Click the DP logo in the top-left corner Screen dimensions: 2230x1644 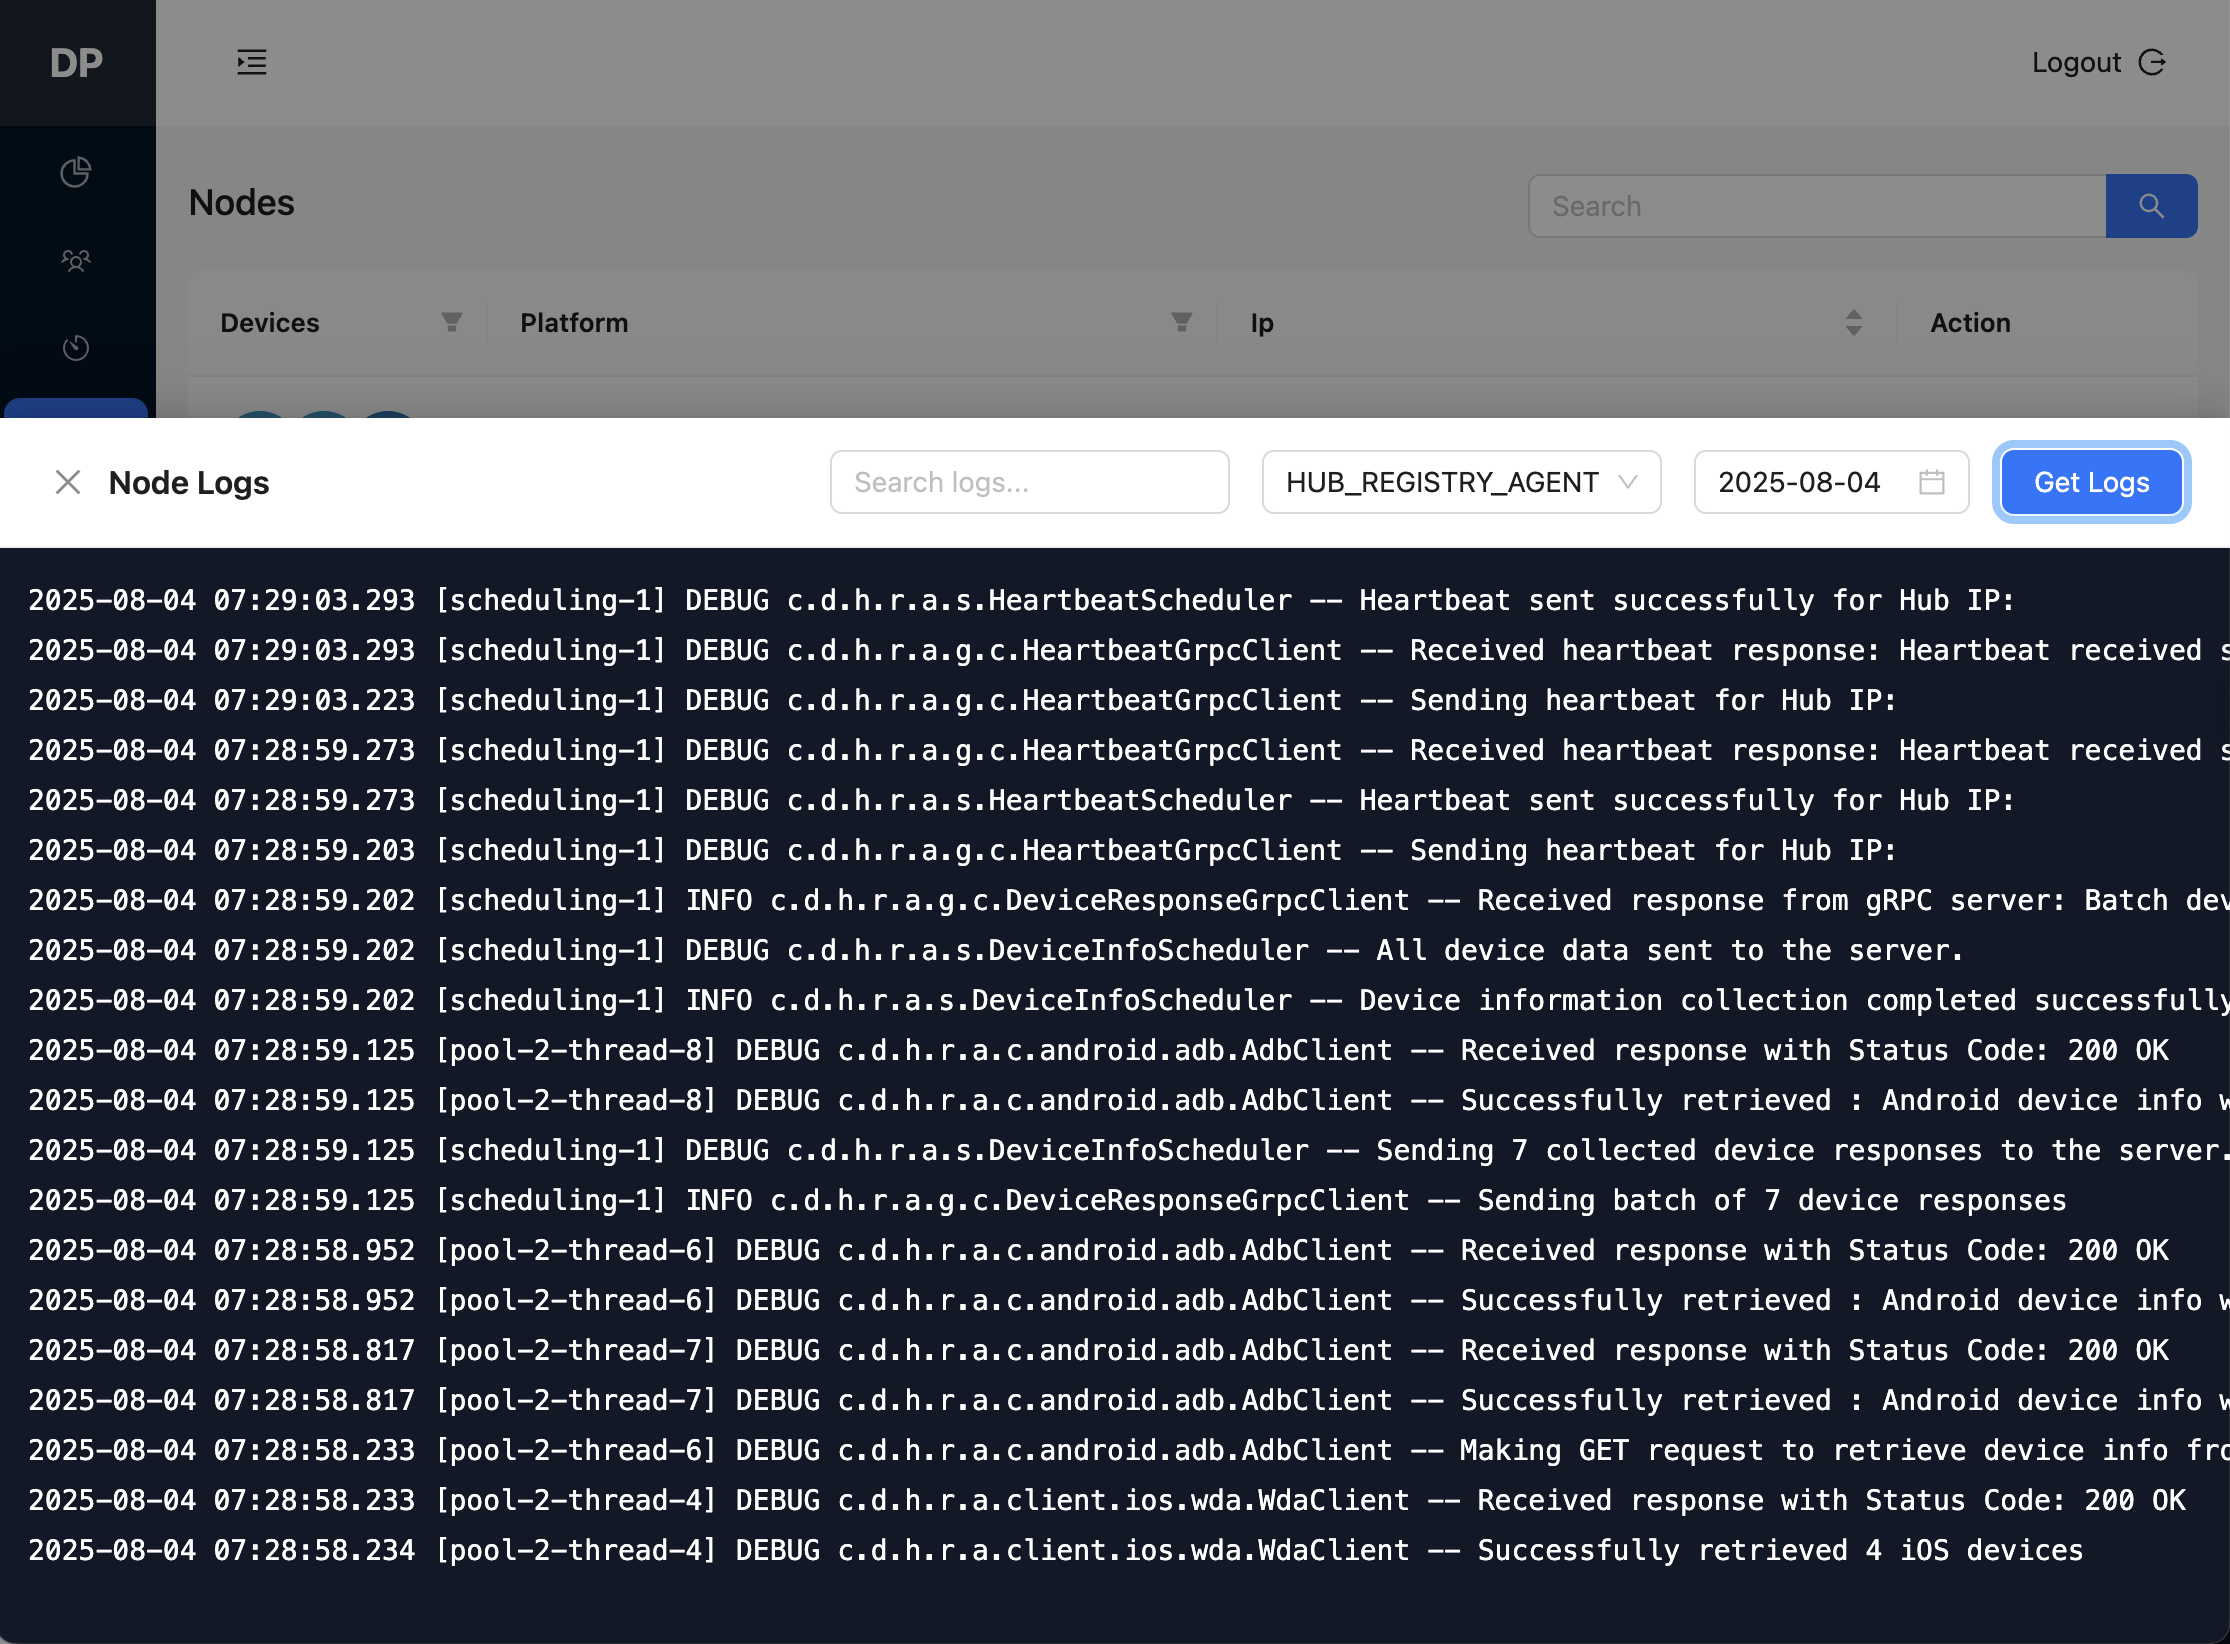point(77,62)
